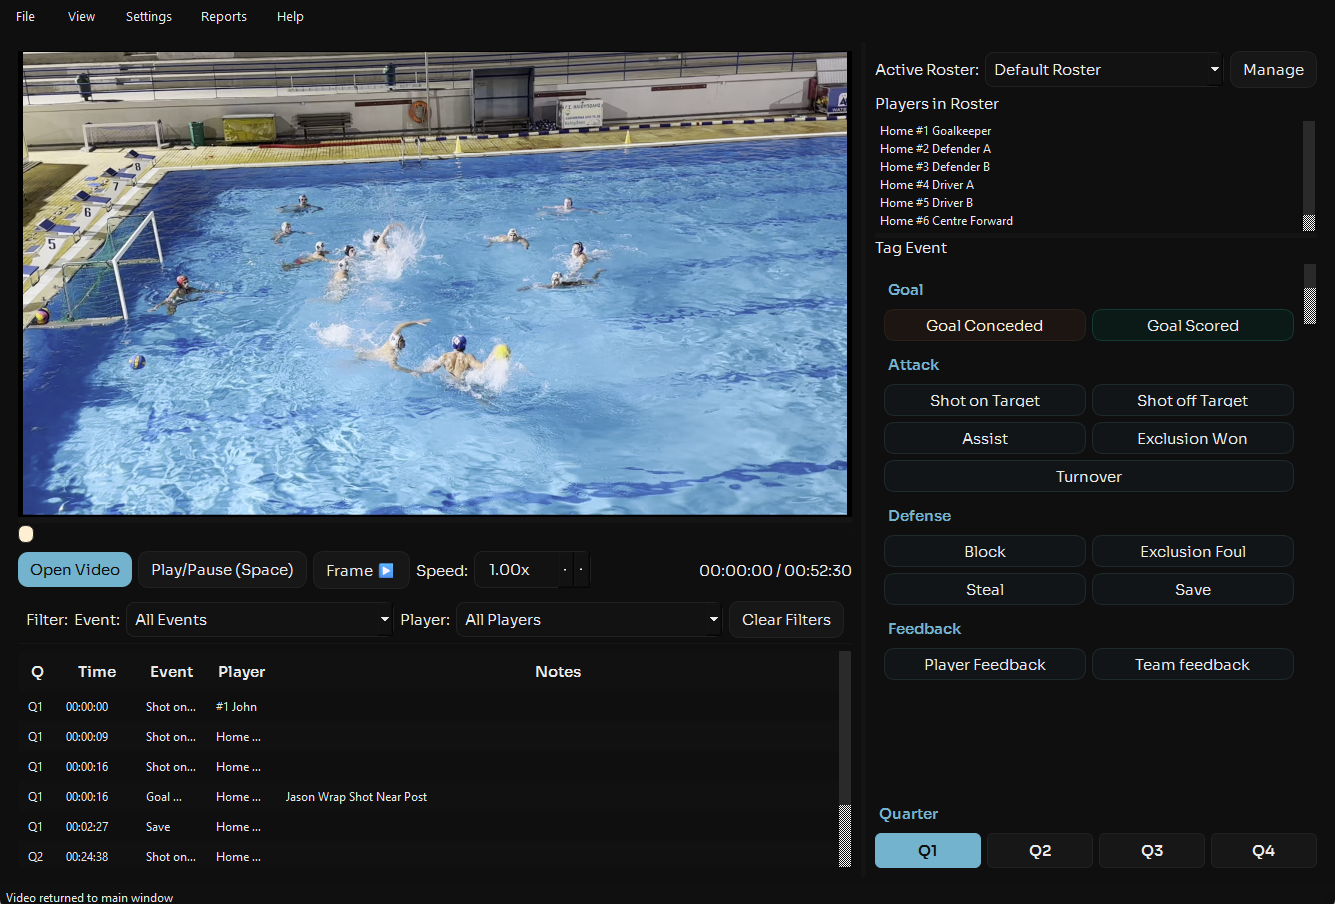The height and width of the screenshot is (904, 1335).
Task: Tag an Exclusion Foul event
Action: [1192, 552]
